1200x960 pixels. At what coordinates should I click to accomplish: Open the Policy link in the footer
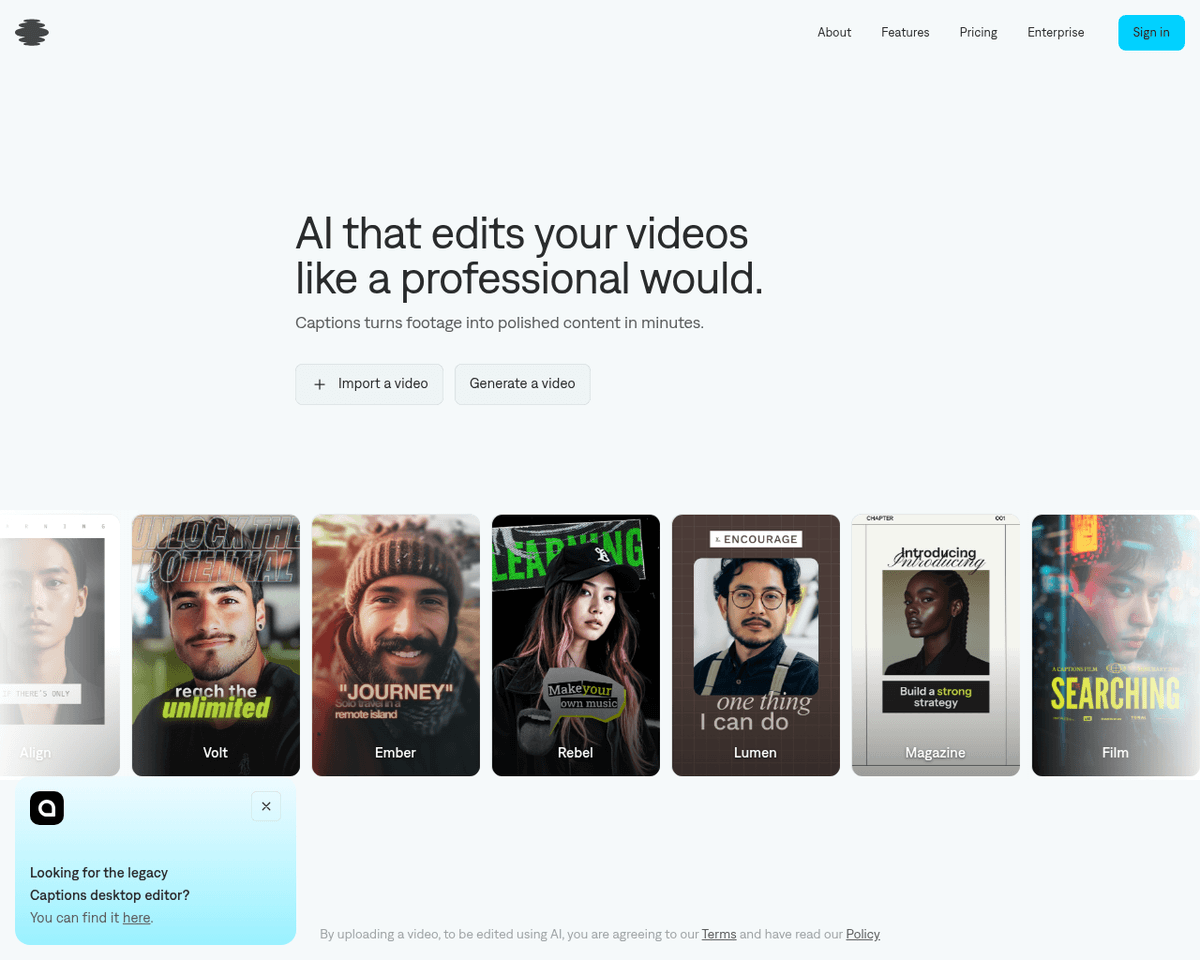click(862, 934)
